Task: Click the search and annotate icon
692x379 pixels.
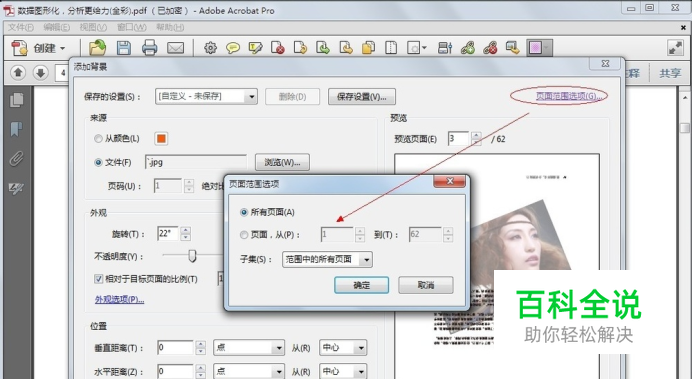Action: tap(512, 48)
